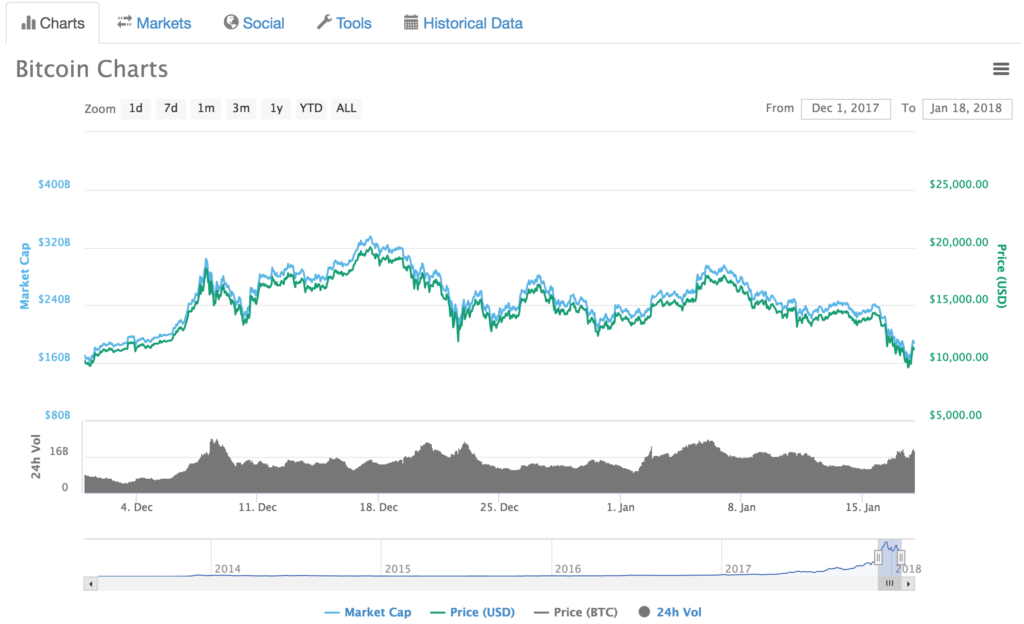Click the navigator scrollbar left arrow
1024x624 pixels.
point(91,584)
